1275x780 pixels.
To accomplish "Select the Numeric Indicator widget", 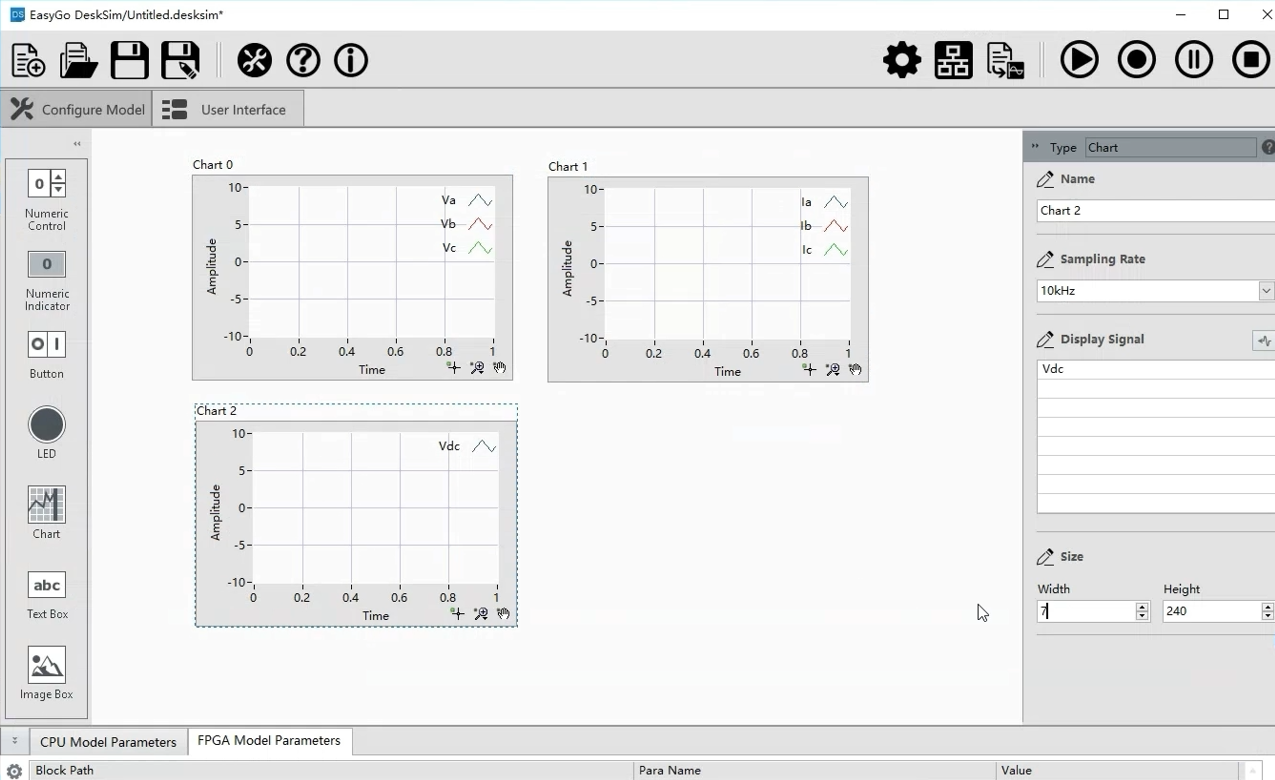I will tap(47, 280).
